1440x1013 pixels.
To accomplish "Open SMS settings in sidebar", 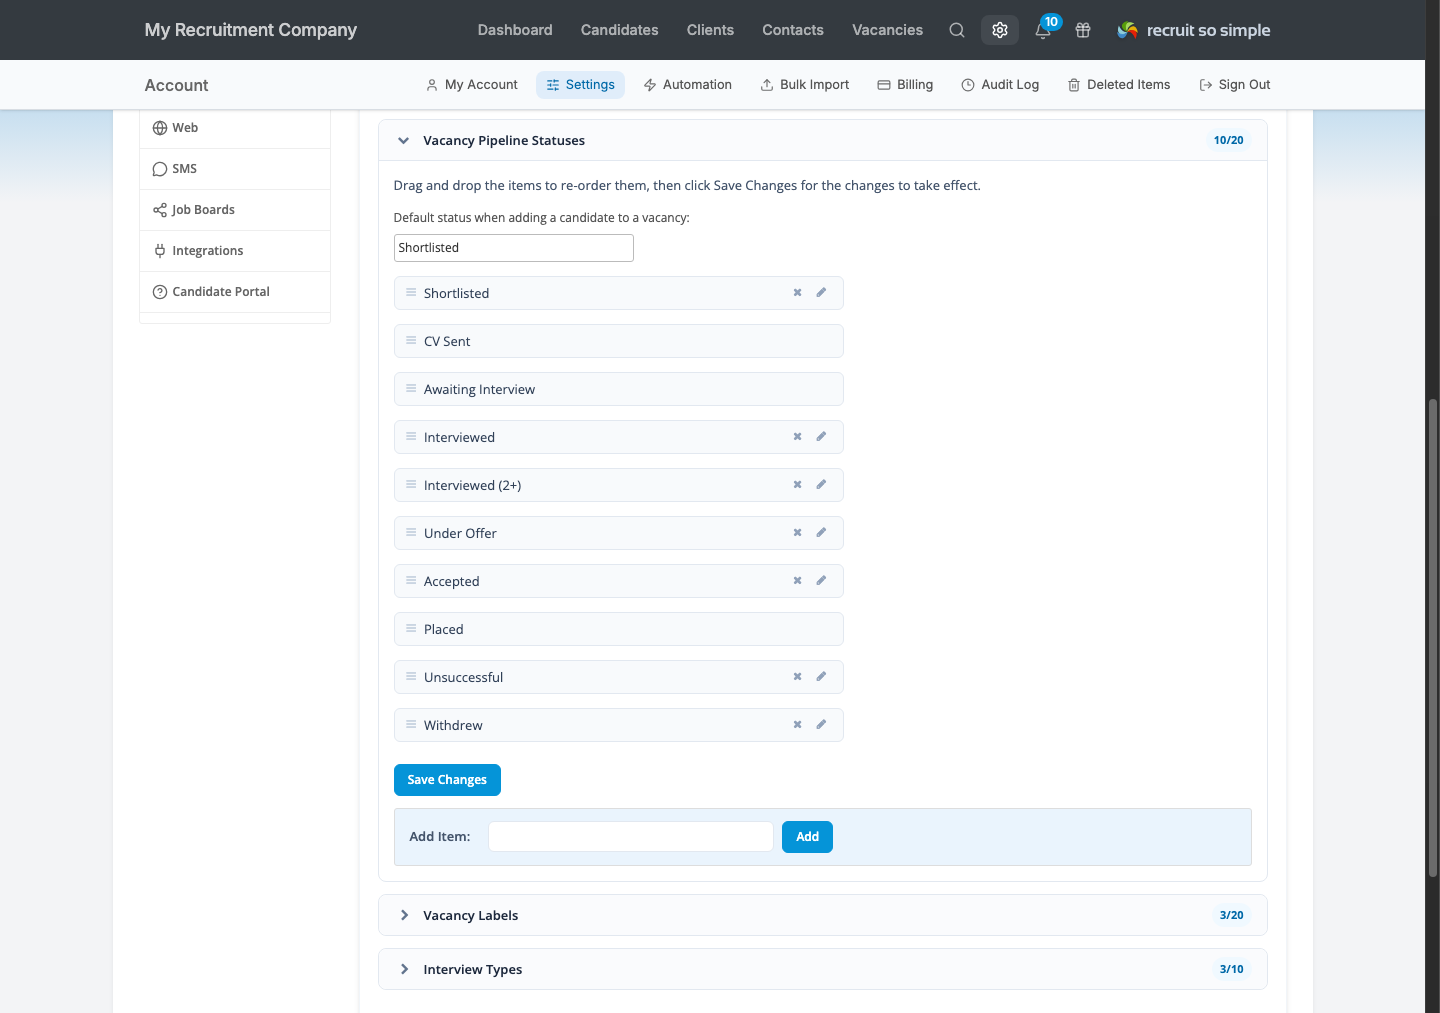I will [x=235, y=169].
